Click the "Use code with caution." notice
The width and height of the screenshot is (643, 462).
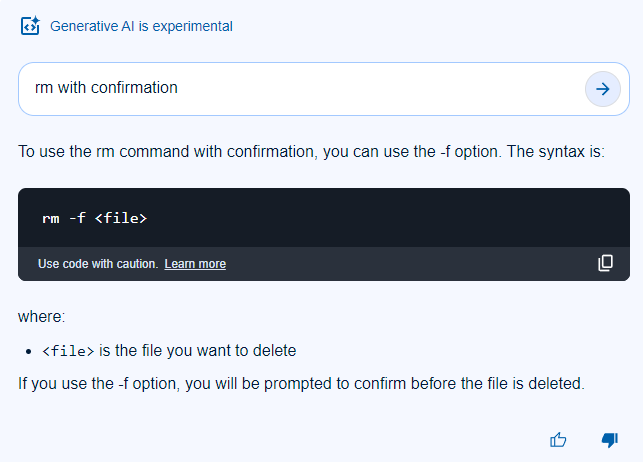pos(98,264)
